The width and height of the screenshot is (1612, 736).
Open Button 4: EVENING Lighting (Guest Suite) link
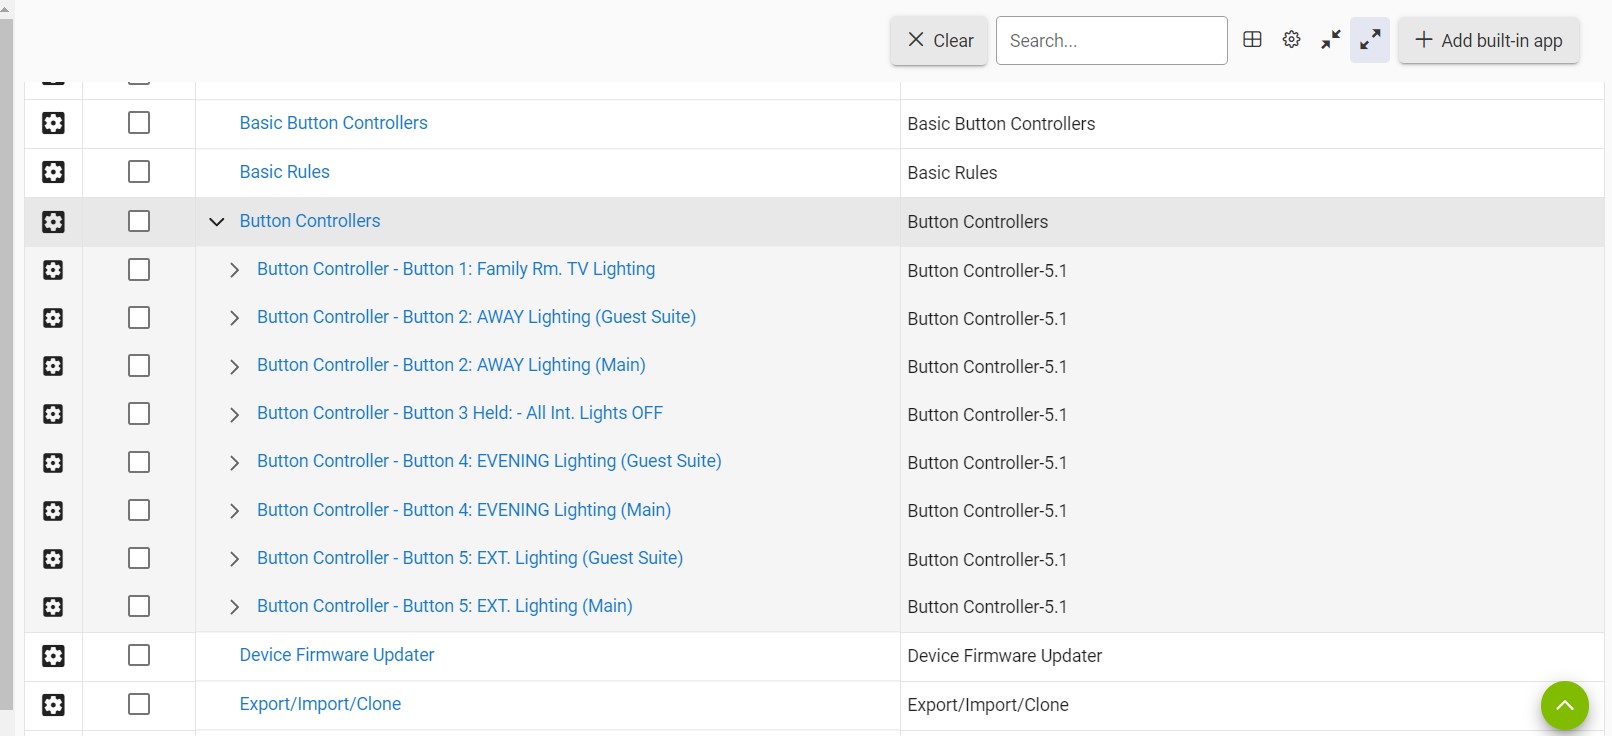(x=488, y=461)
